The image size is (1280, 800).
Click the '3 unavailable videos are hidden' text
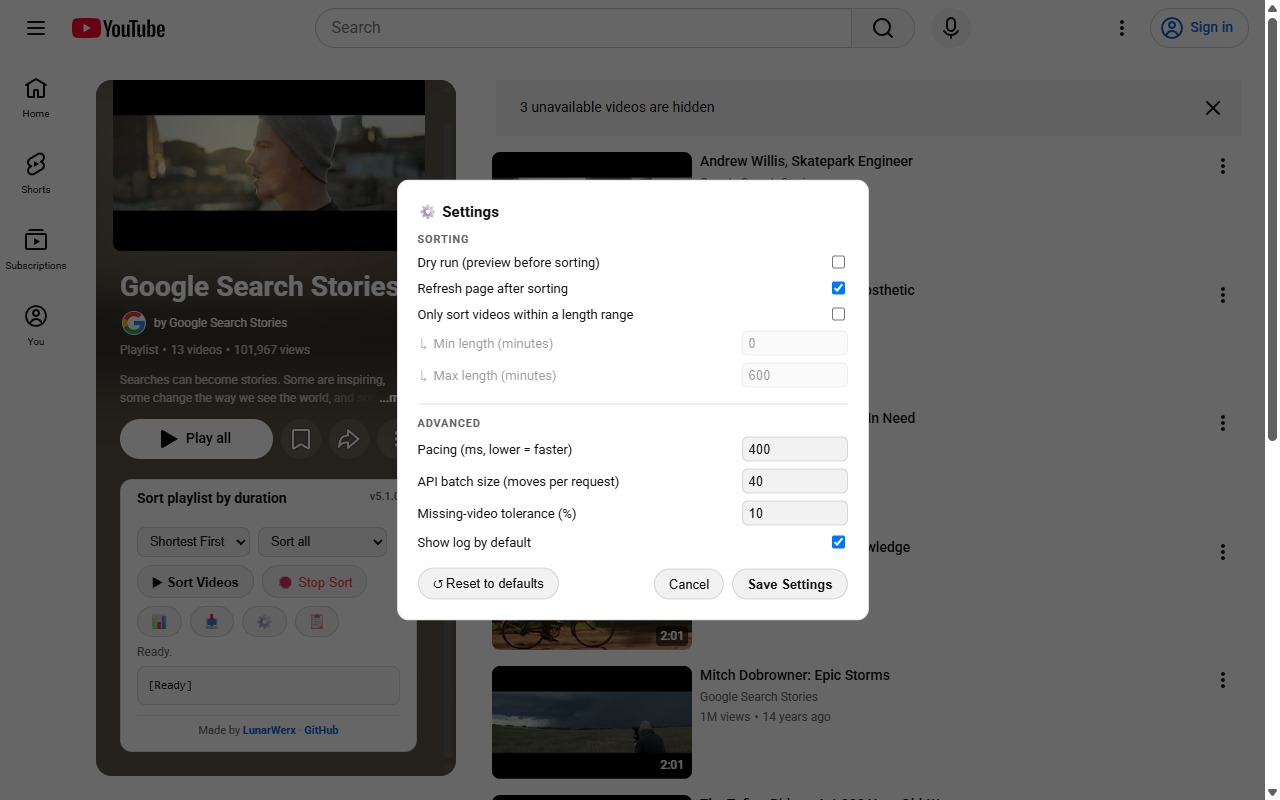(617, 107)
